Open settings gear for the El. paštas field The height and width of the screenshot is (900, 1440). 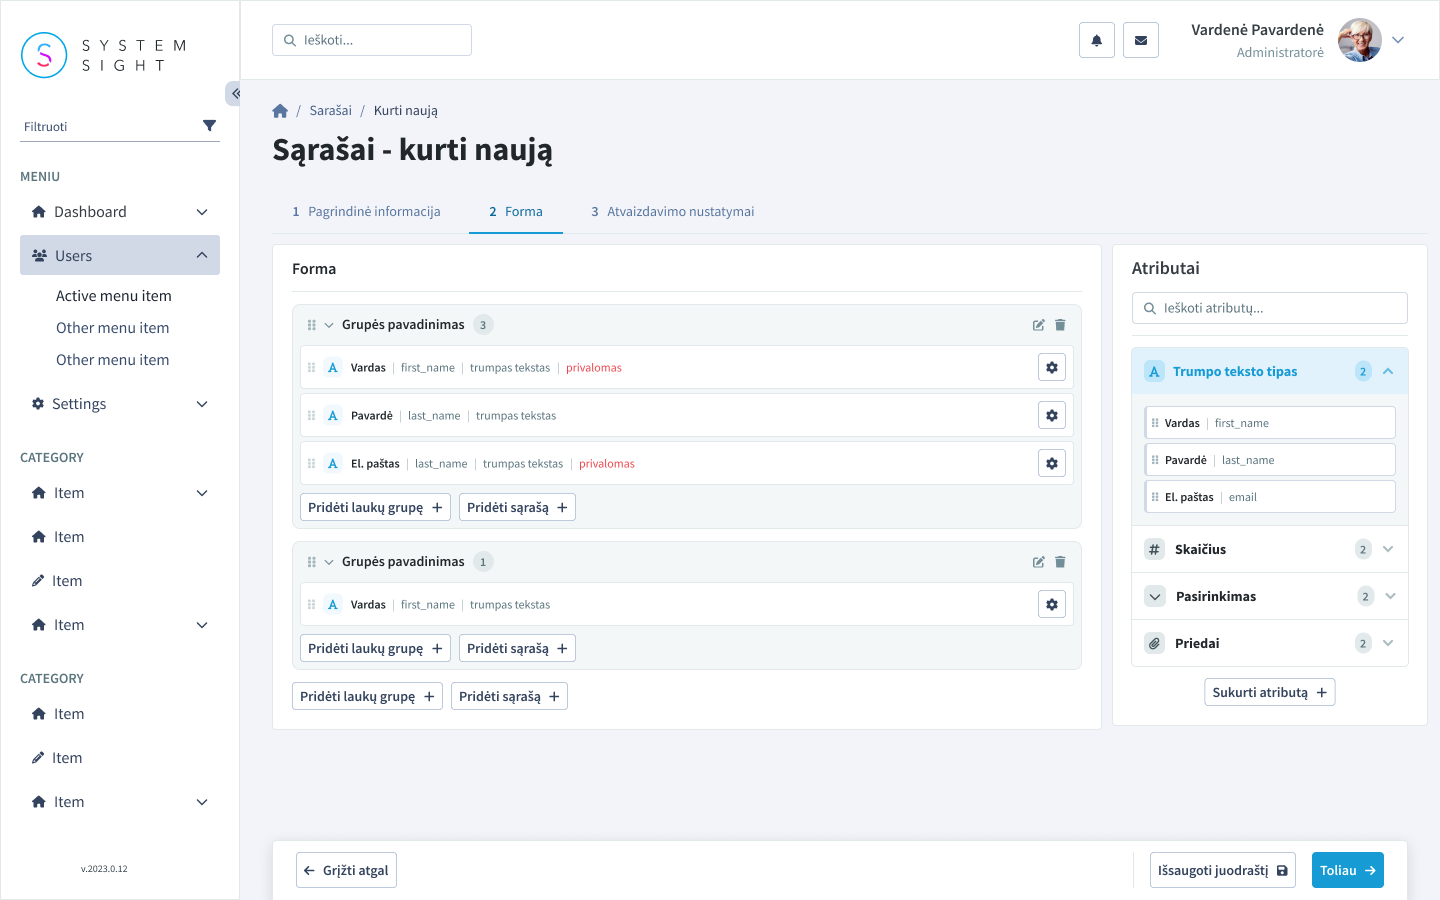point(1052,463)
